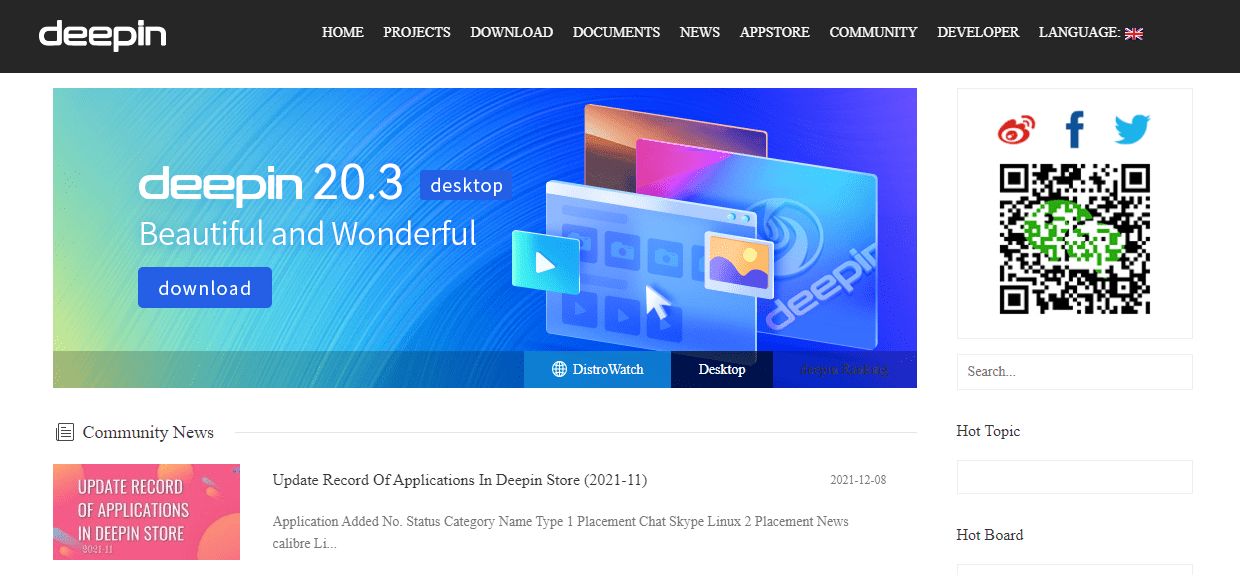Open the DEVELOPER menu item

(x=978, y=32)
